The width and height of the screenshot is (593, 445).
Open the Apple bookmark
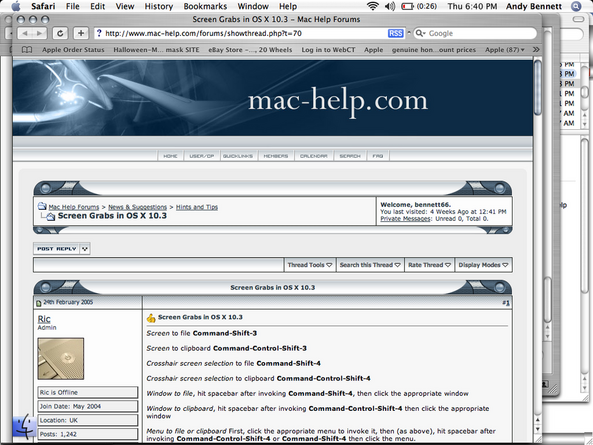(374, 50)
